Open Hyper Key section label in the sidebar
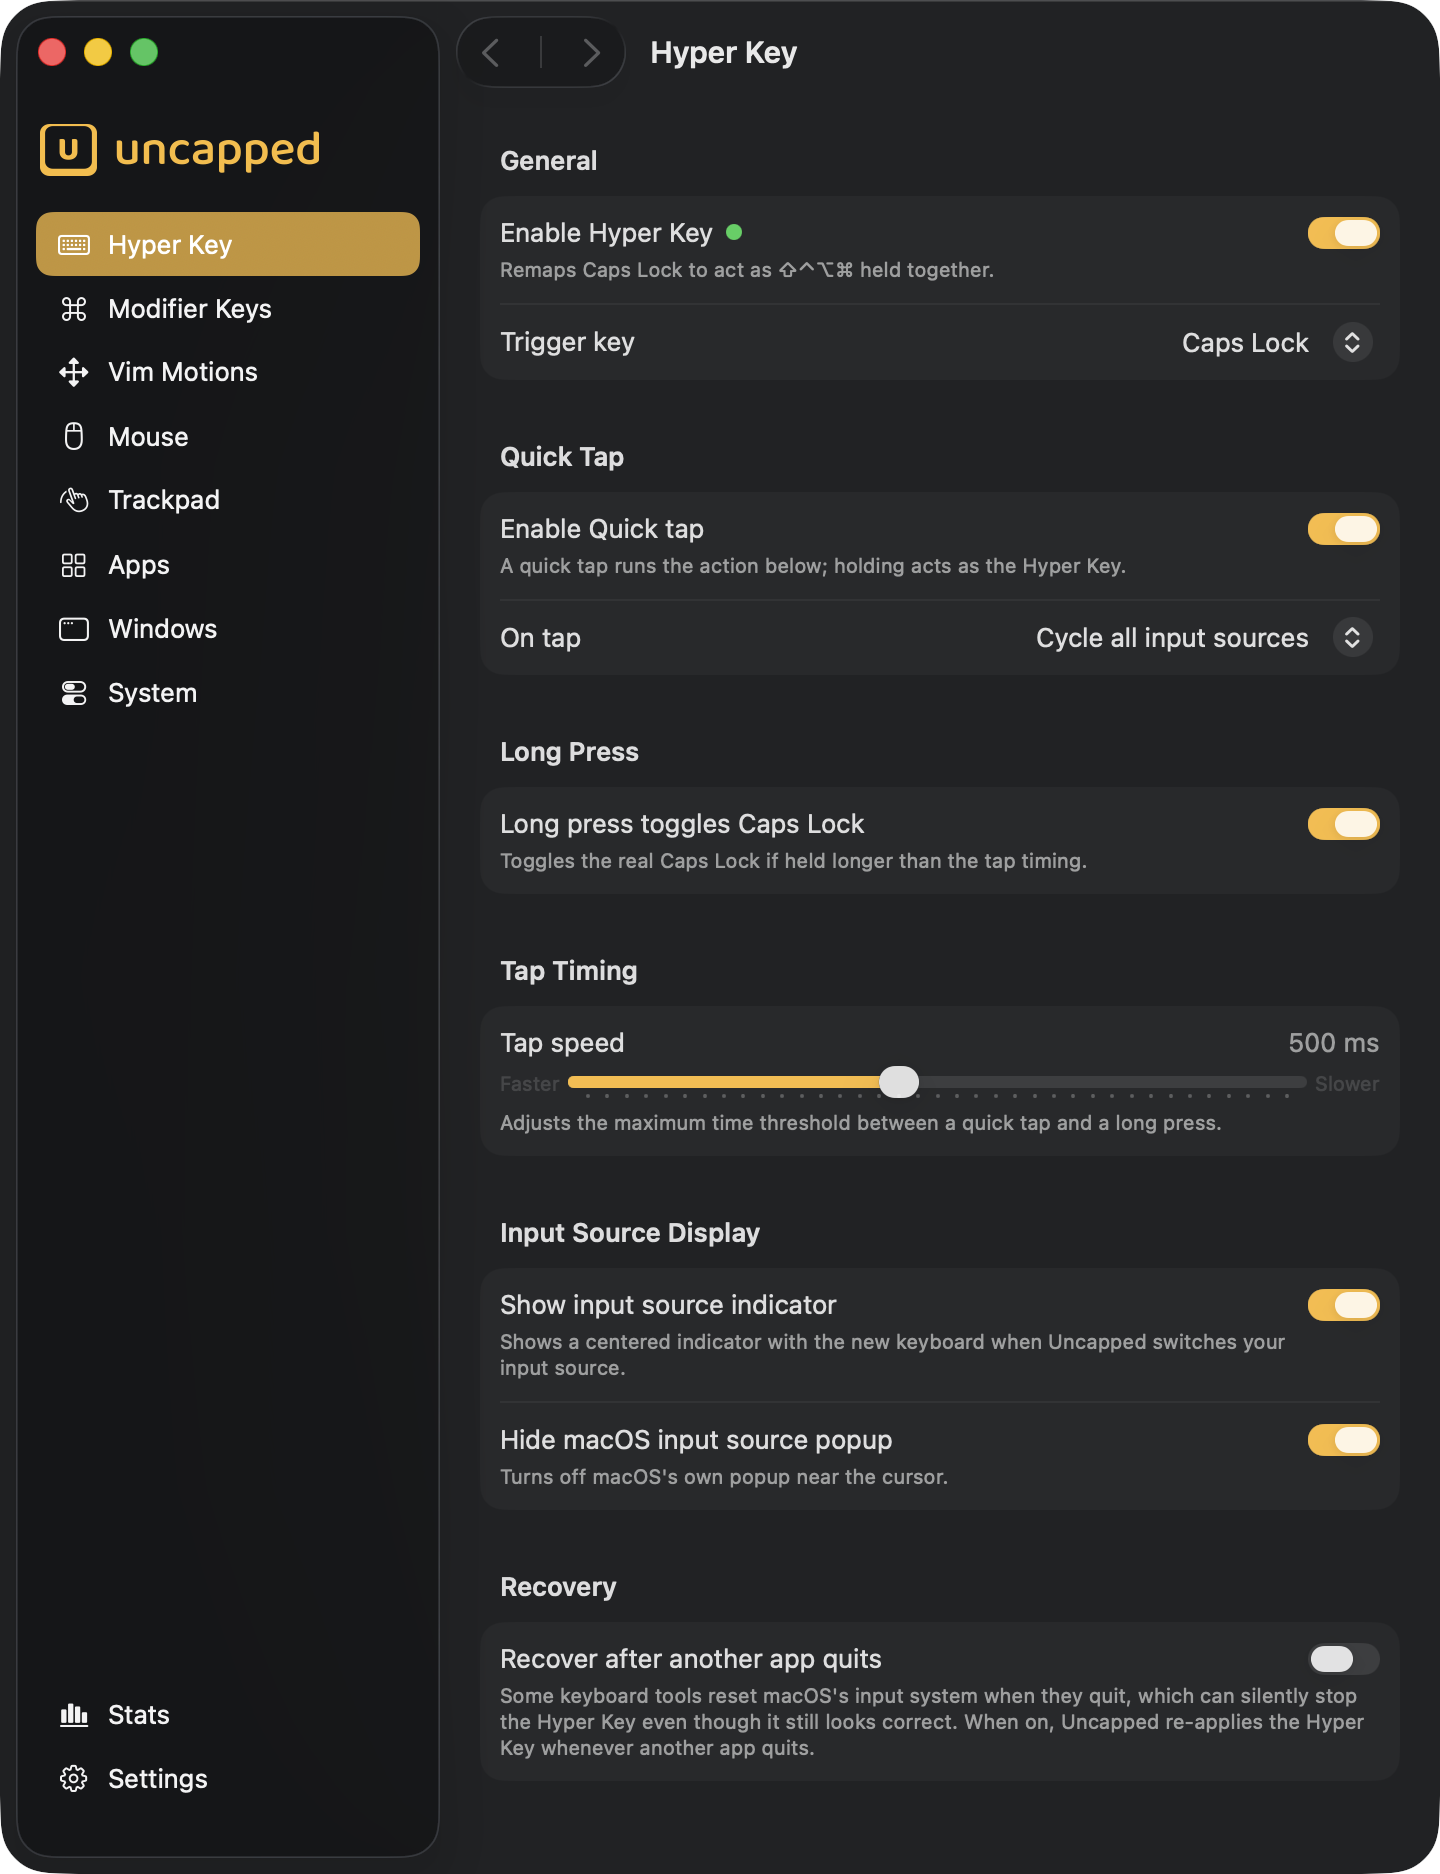Image resolution: width=1440 pixels, height=1874 pixels. click(x=170, y=245)
